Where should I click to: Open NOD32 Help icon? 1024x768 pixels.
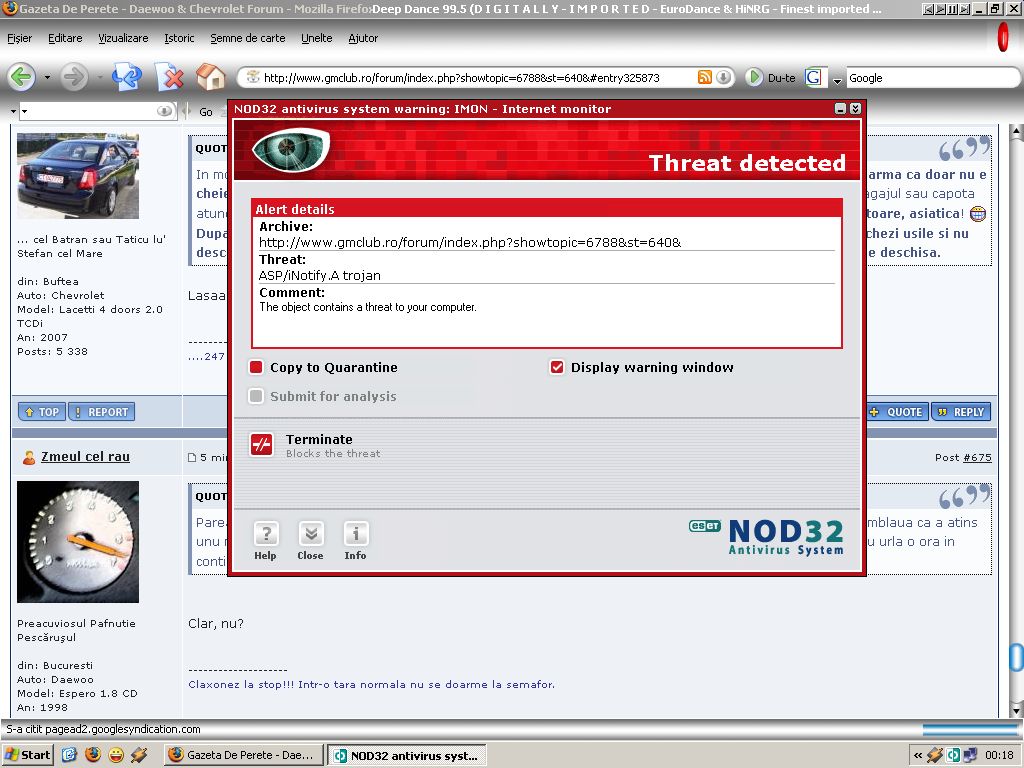coord(266,534)
